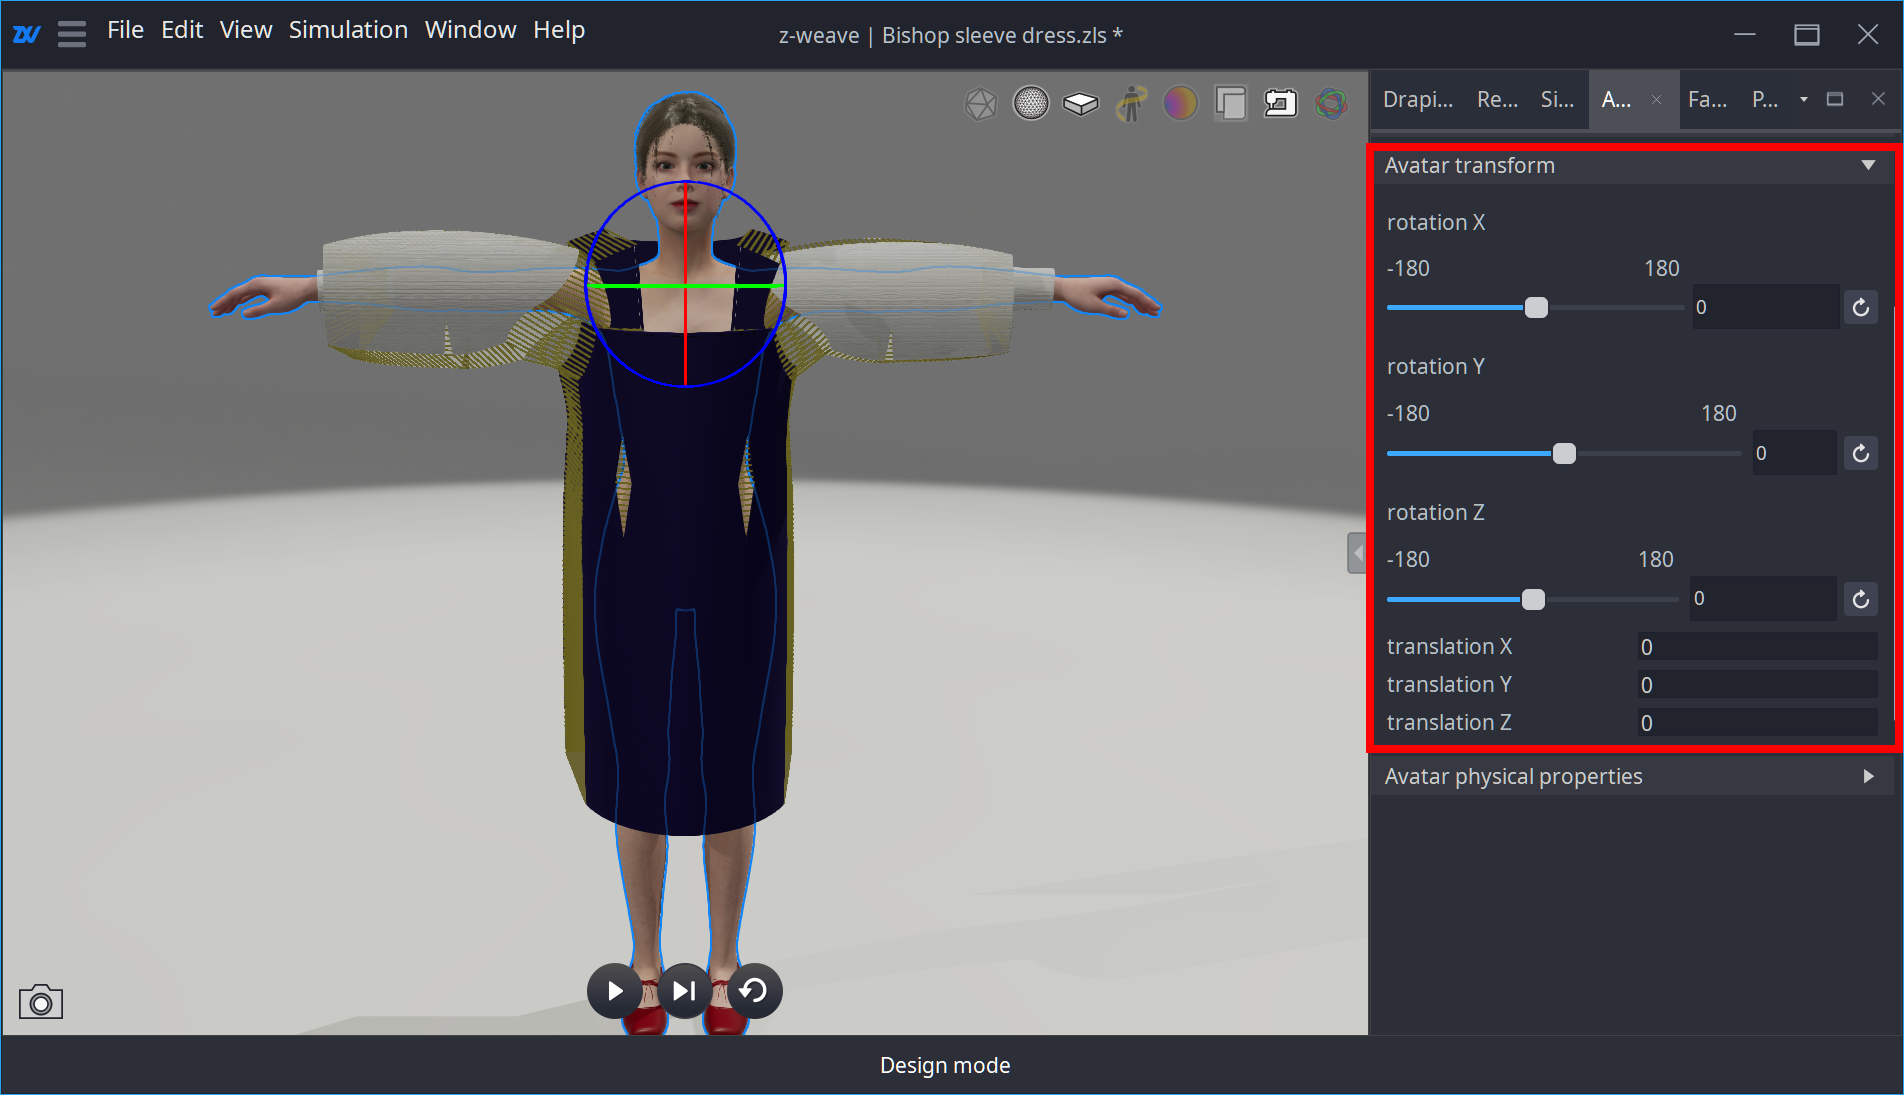
Task: Click the overlapping pattern pieces icon
Action: click(1230, 103)
